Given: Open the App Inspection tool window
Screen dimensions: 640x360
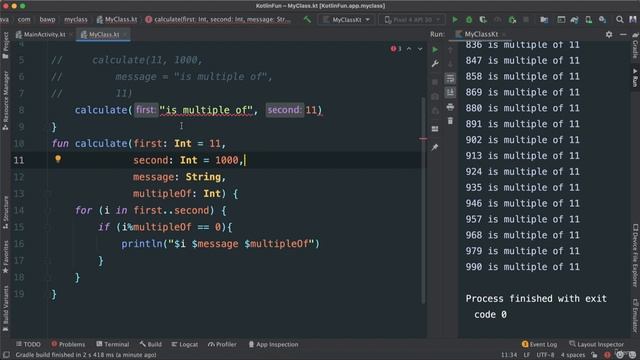Looking at the screenshot, I should coord(273,344).
